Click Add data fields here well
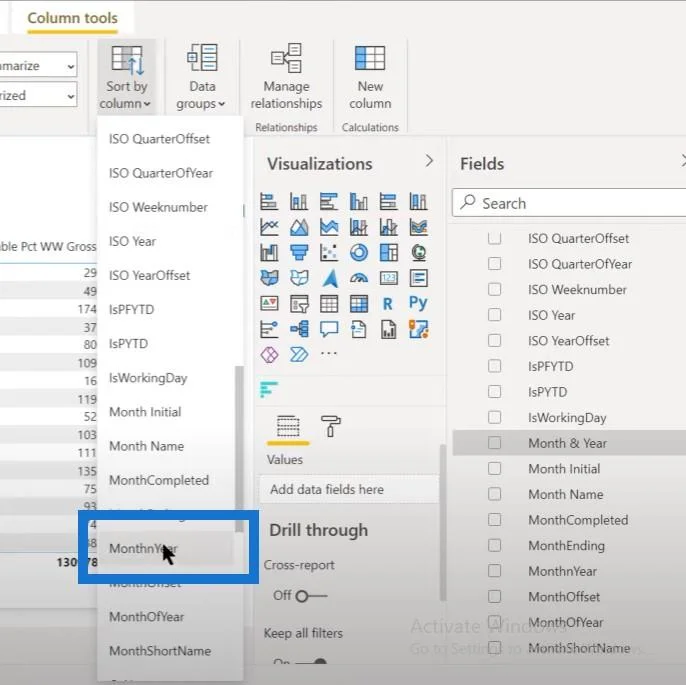The width and height of the screenshot is (686, 685). 348,489
